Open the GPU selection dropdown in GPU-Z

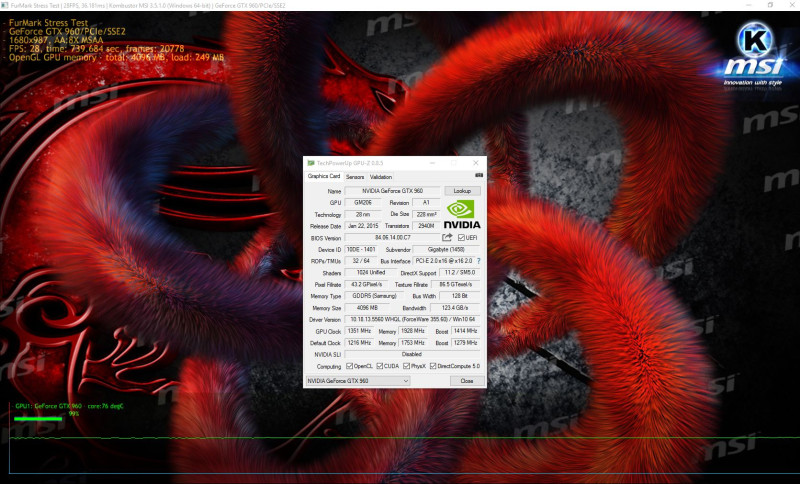click(x=358, y=381)
